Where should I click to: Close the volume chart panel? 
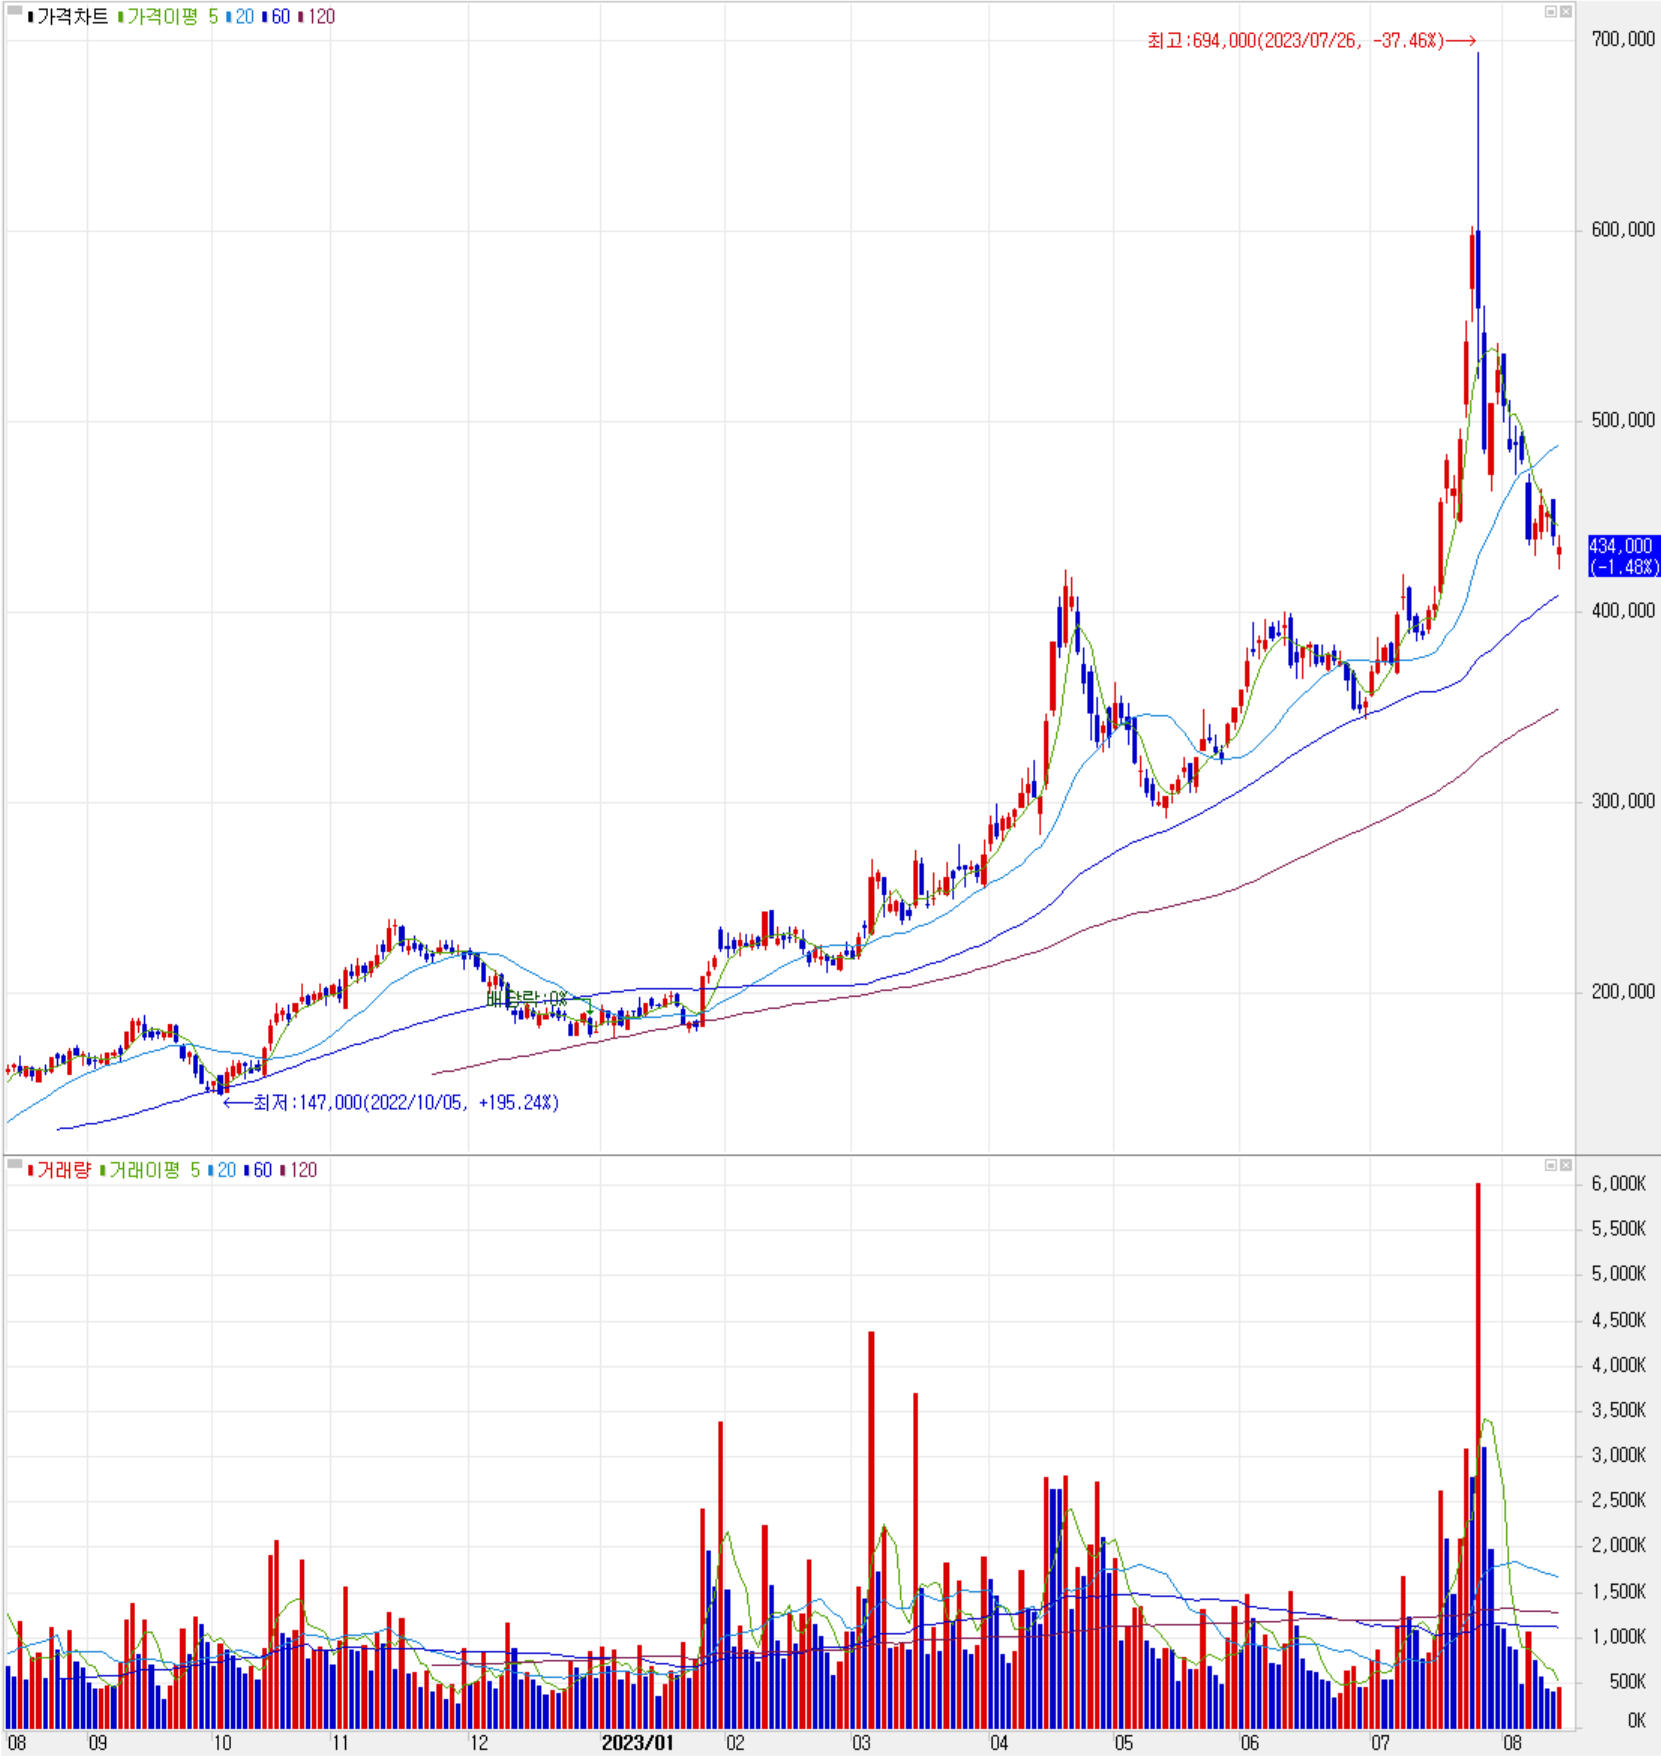coord(1565,1165)
